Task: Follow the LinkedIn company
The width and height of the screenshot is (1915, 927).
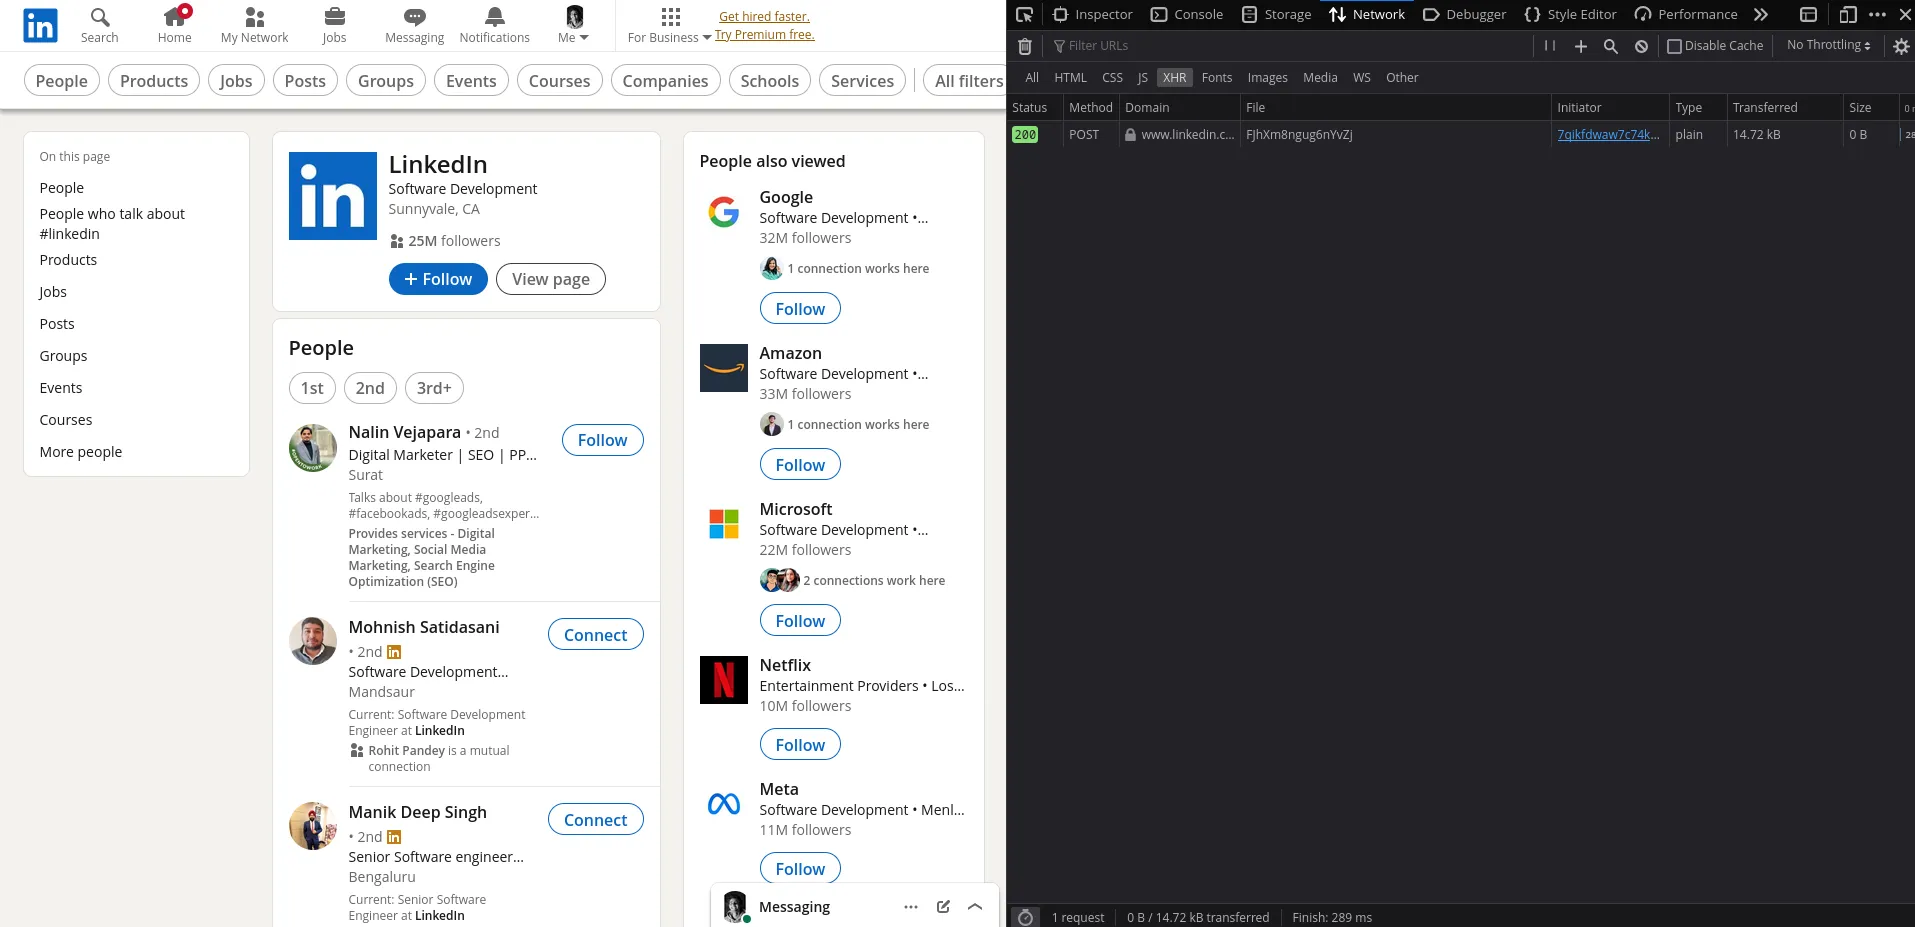Action: click(438, 279)
